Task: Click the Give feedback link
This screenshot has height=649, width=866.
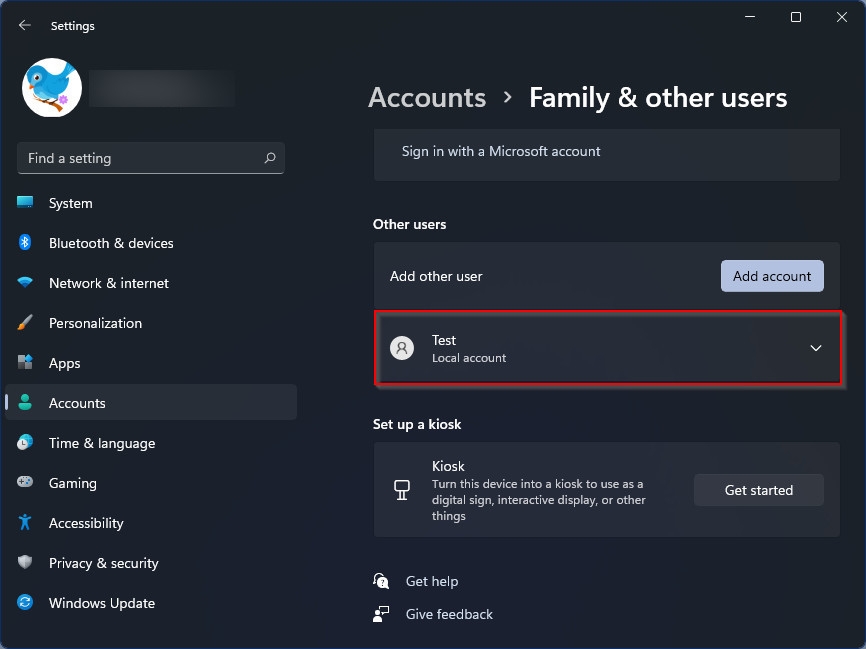Action: coord(449,614)
